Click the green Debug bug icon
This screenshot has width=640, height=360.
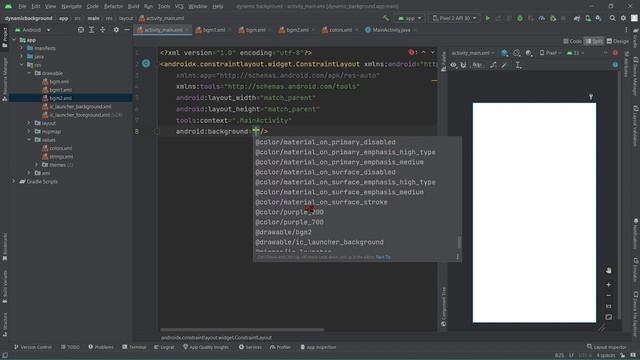coord(520,18)
